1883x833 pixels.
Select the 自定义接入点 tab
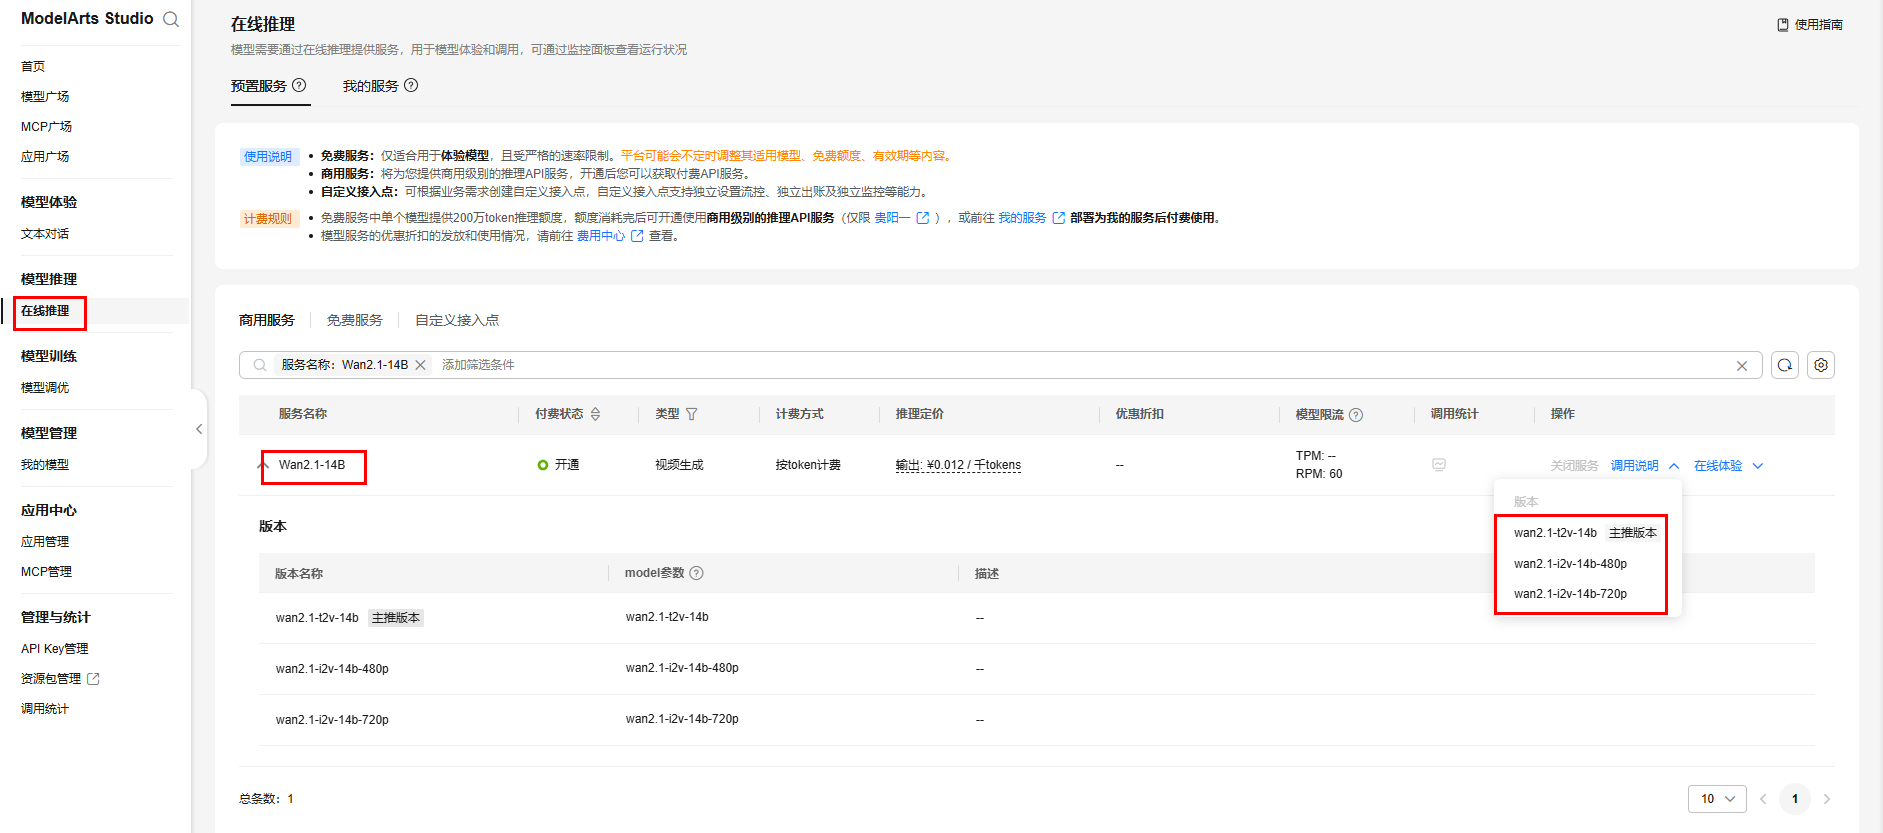pyautogui.click(x=457, y=320)
